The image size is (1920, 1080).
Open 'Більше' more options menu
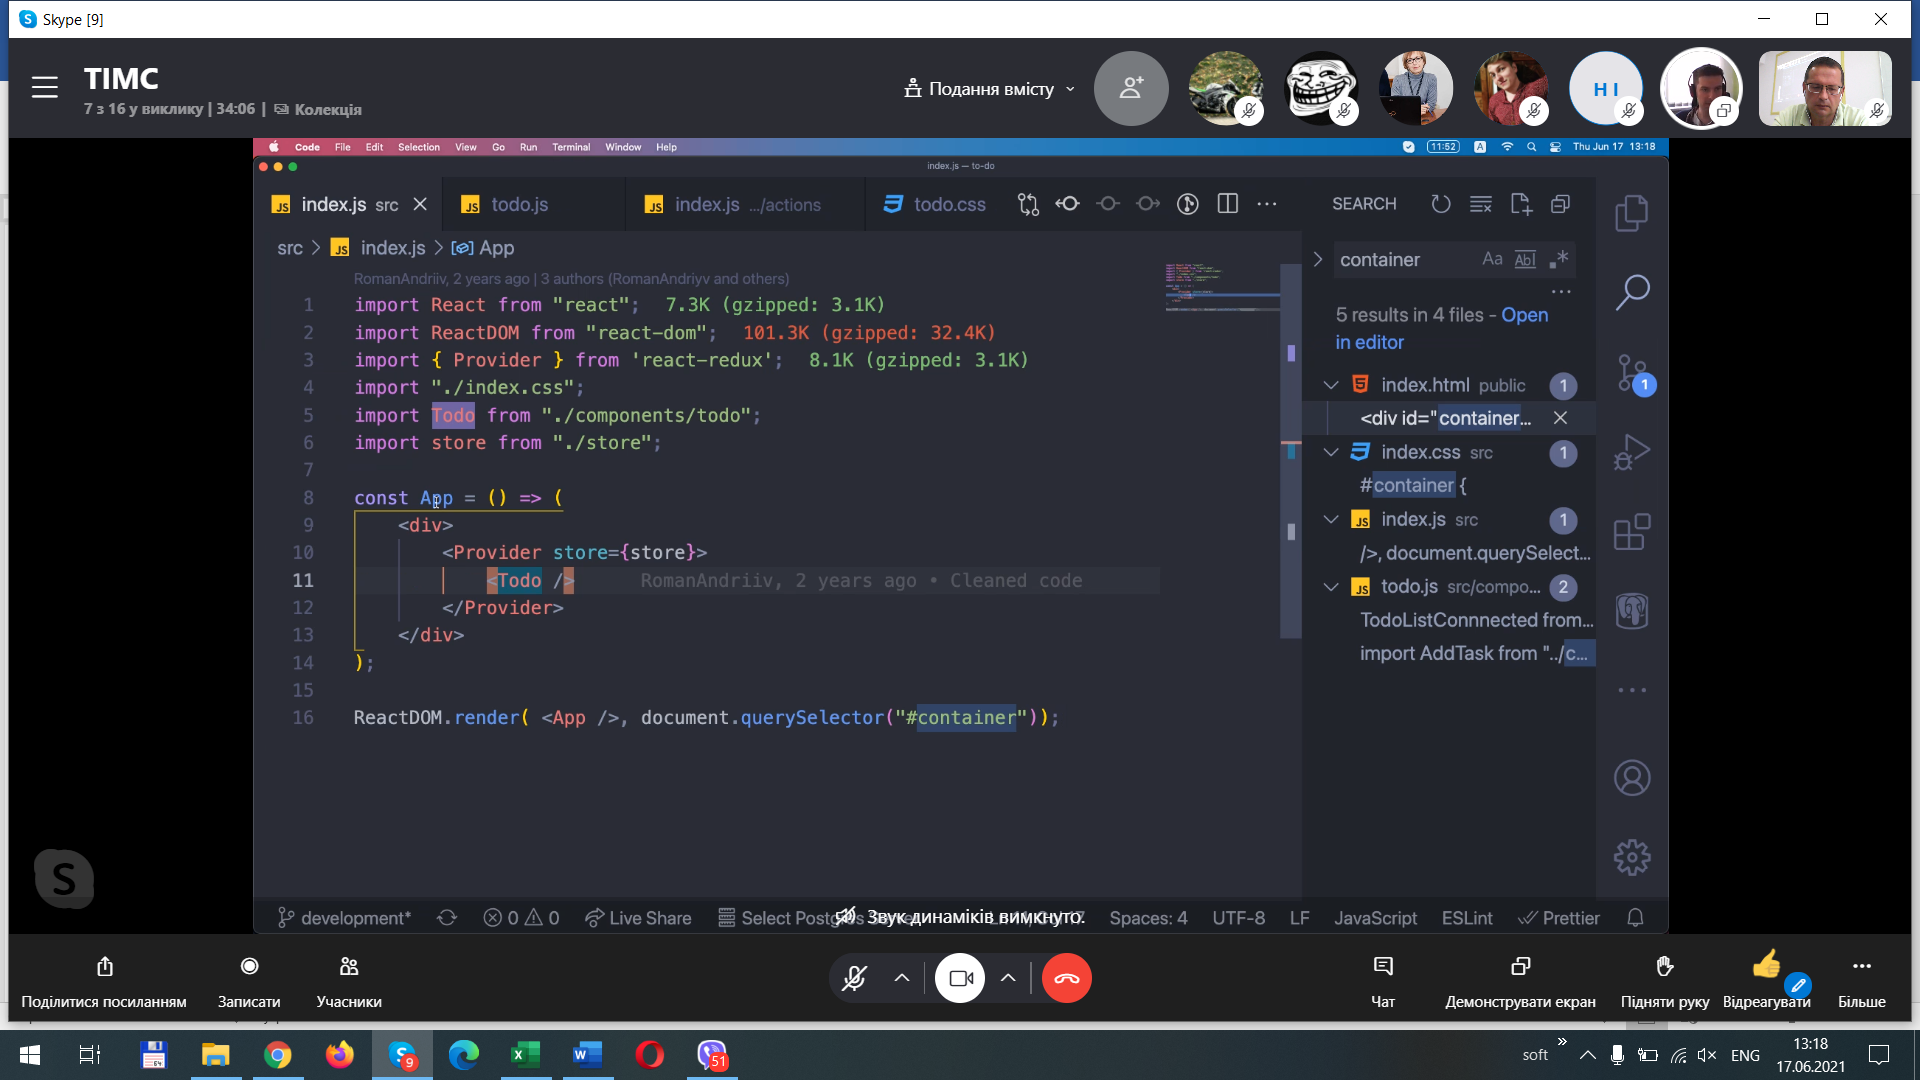click(x=1861, y=980)
